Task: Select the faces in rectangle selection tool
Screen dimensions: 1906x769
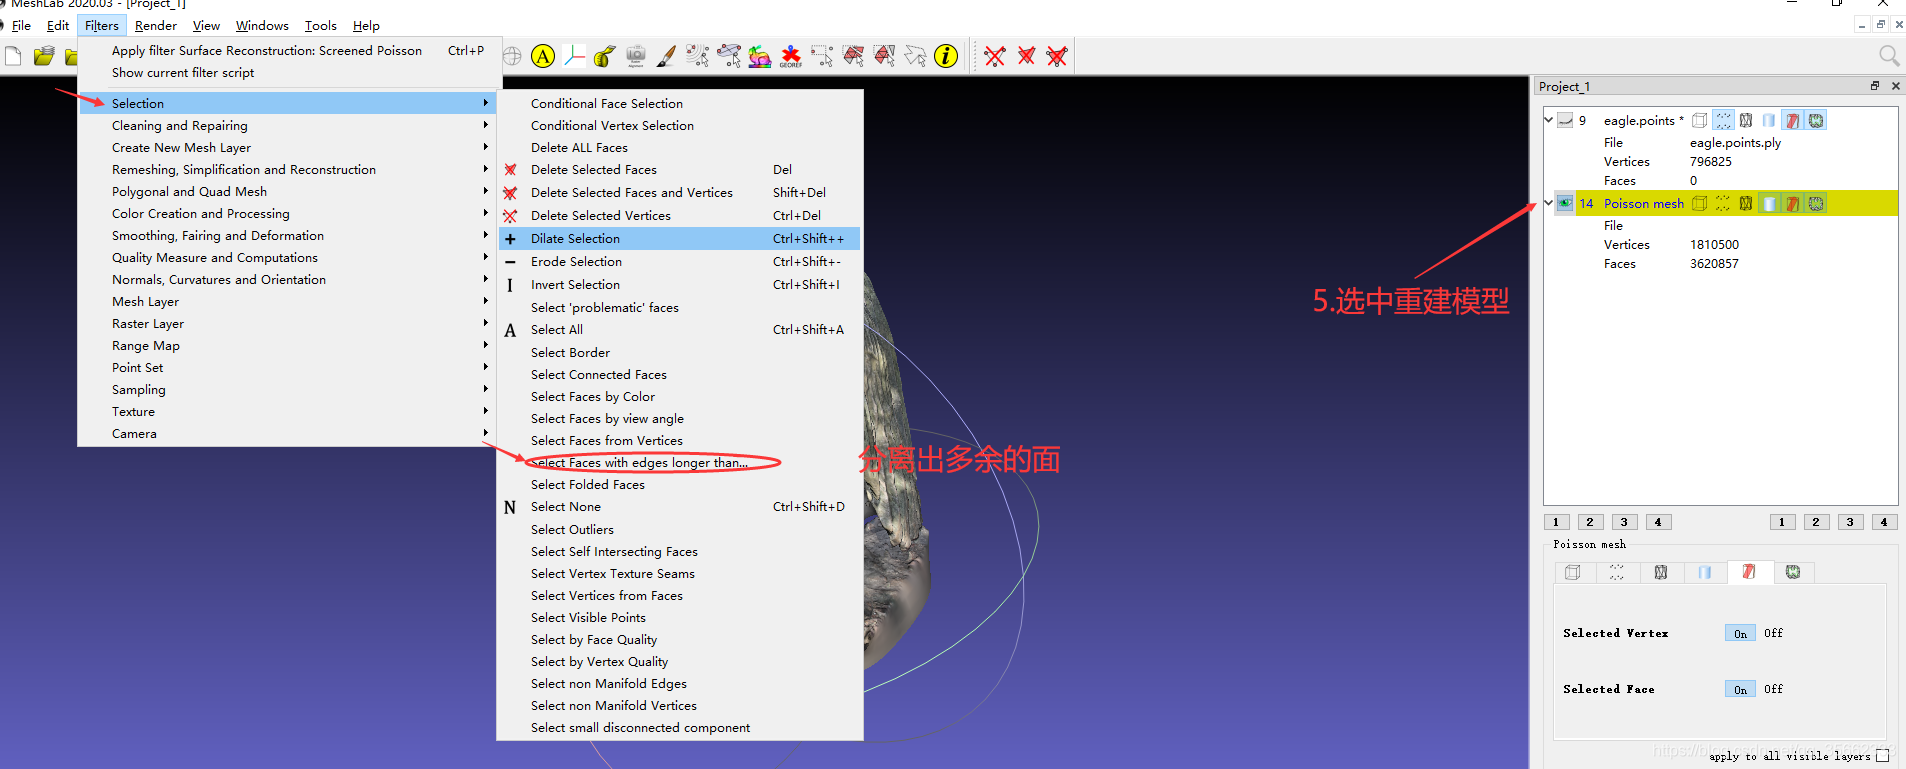Action: (884, 56)
